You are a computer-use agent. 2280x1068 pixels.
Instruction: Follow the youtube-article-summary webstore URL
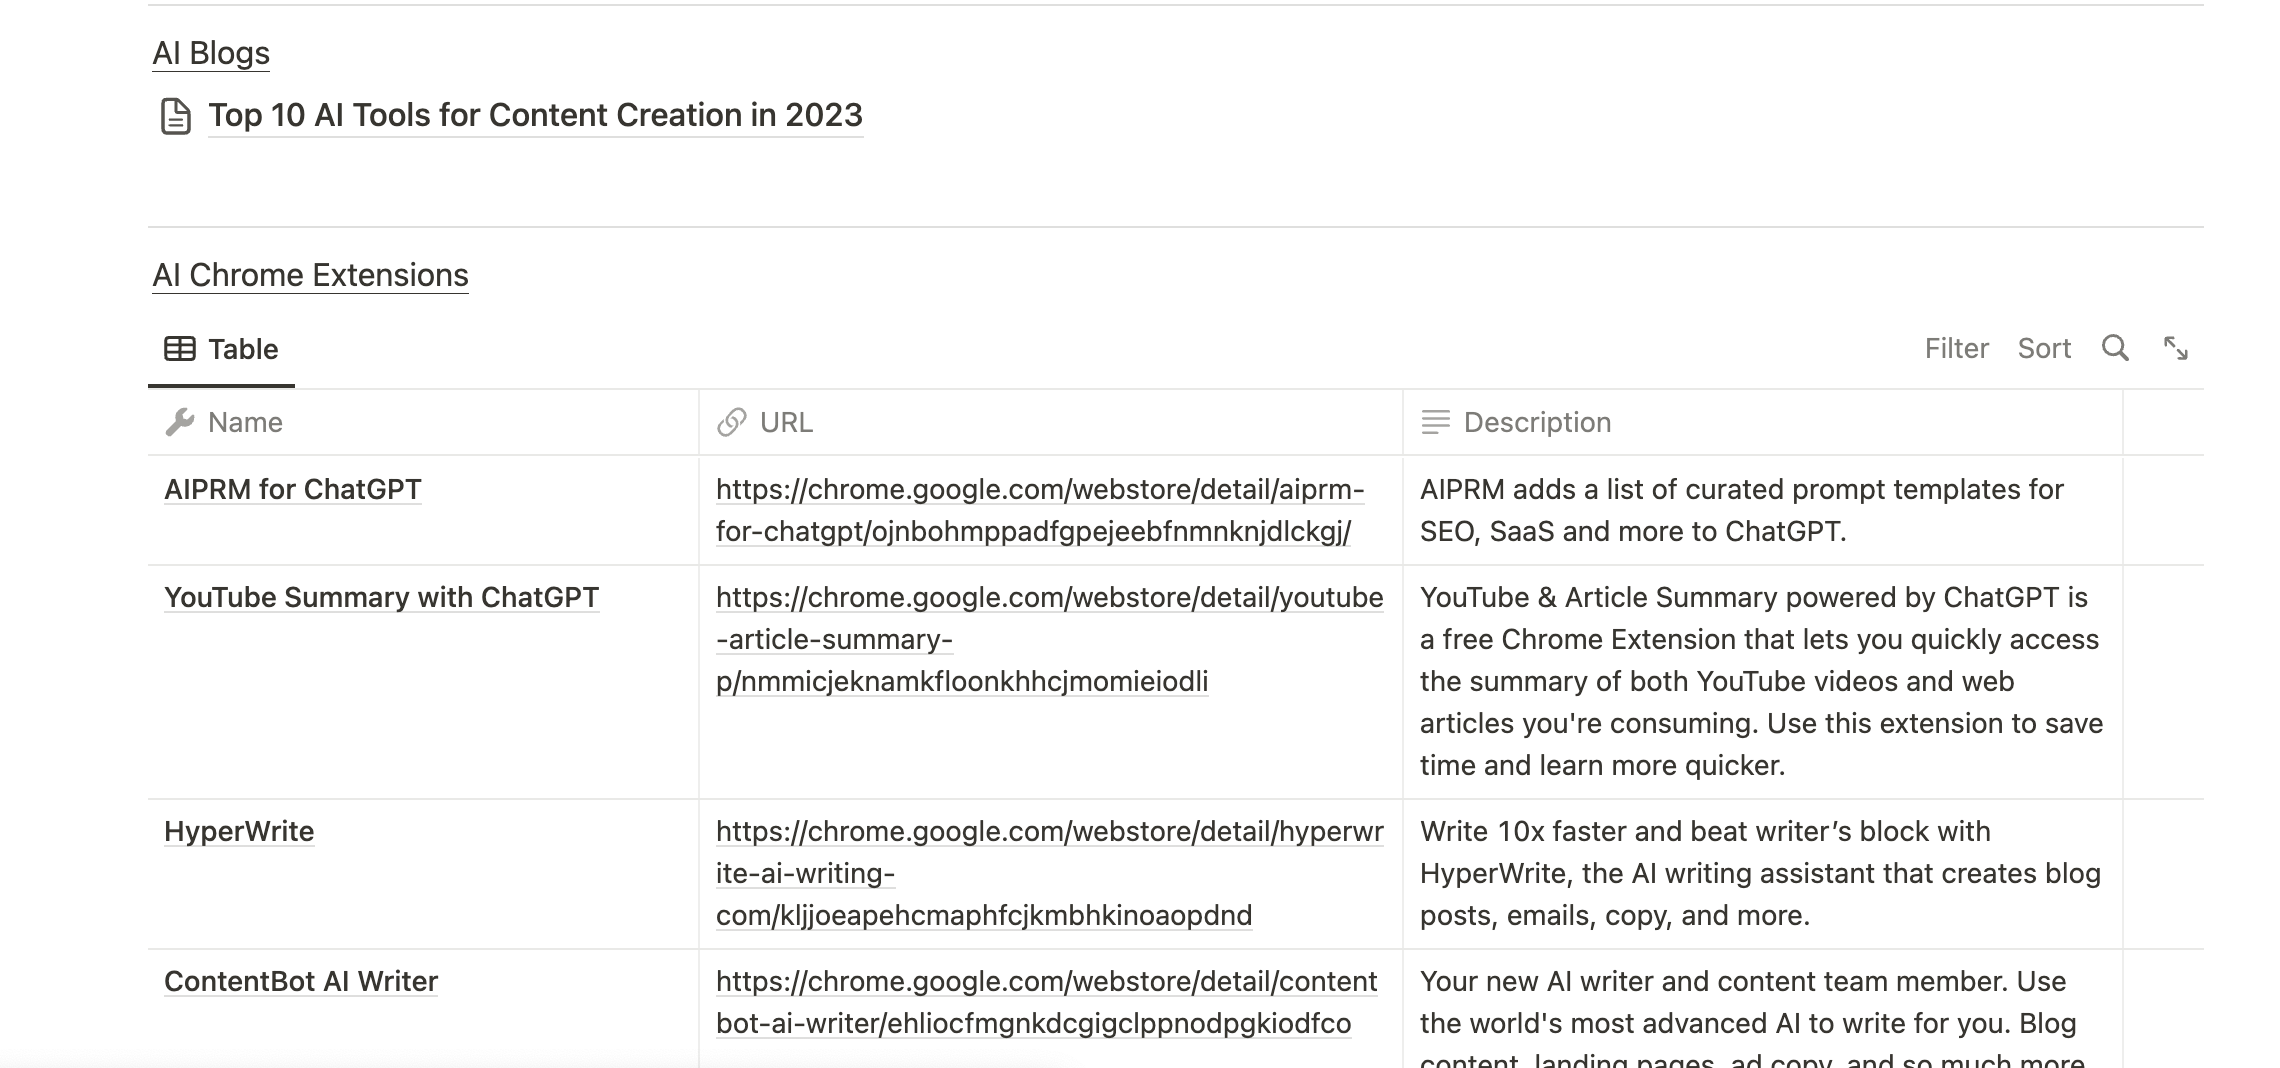click(1050, 639)
